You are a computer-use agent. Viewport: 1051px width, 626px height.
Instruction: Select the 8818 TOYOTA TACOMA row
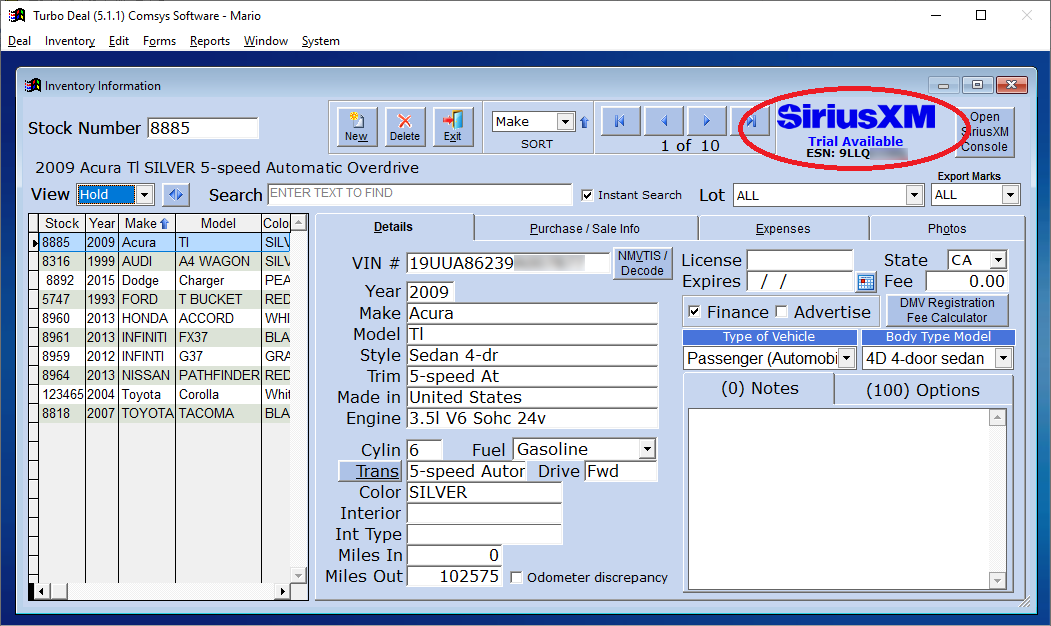coord(165,414)
